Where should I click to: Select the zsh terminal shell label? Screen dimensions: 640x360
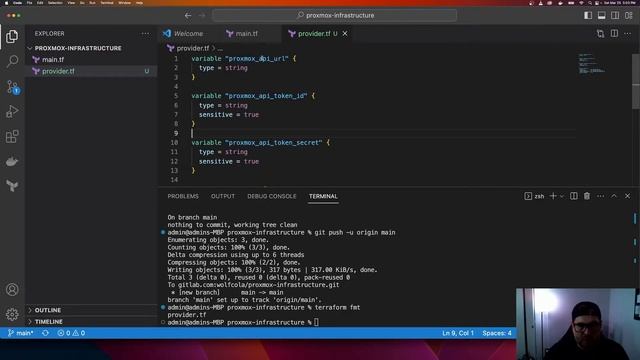coord(534,196)
